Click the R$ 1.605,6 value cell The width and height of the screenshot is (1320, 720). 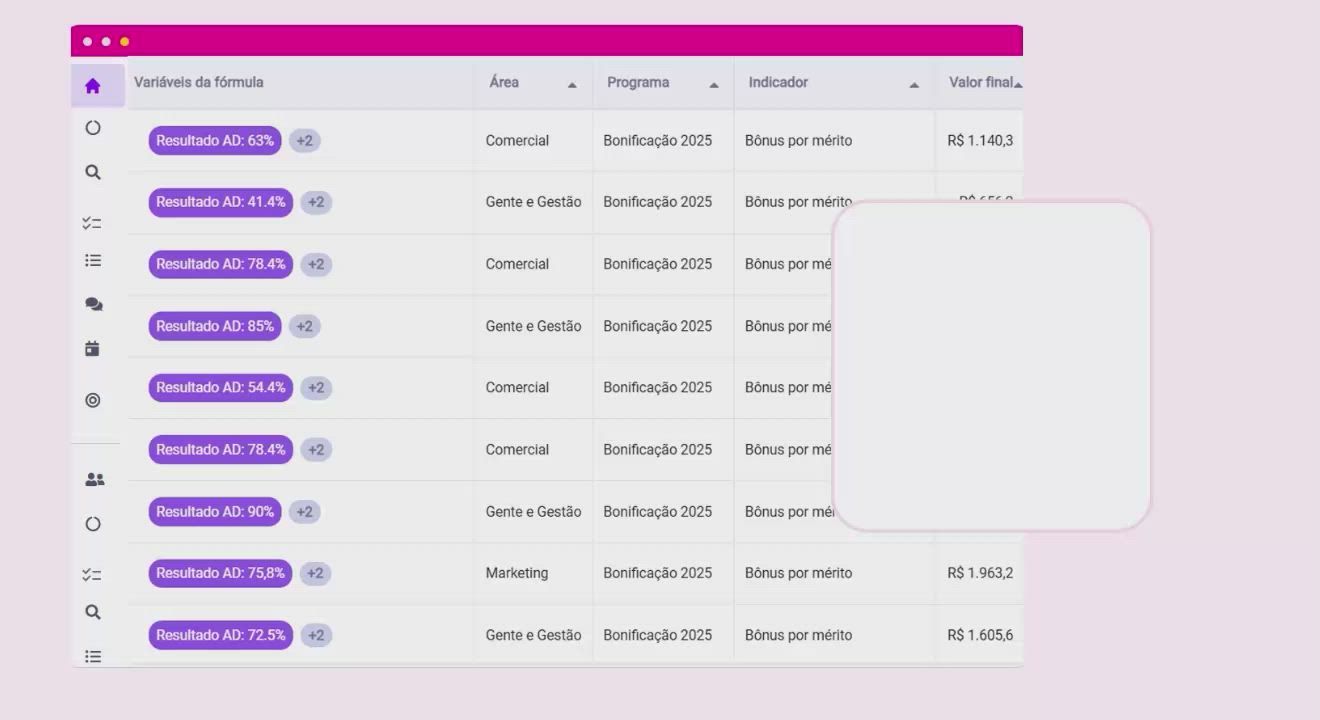pyautogui.click(x=980, y=635)
